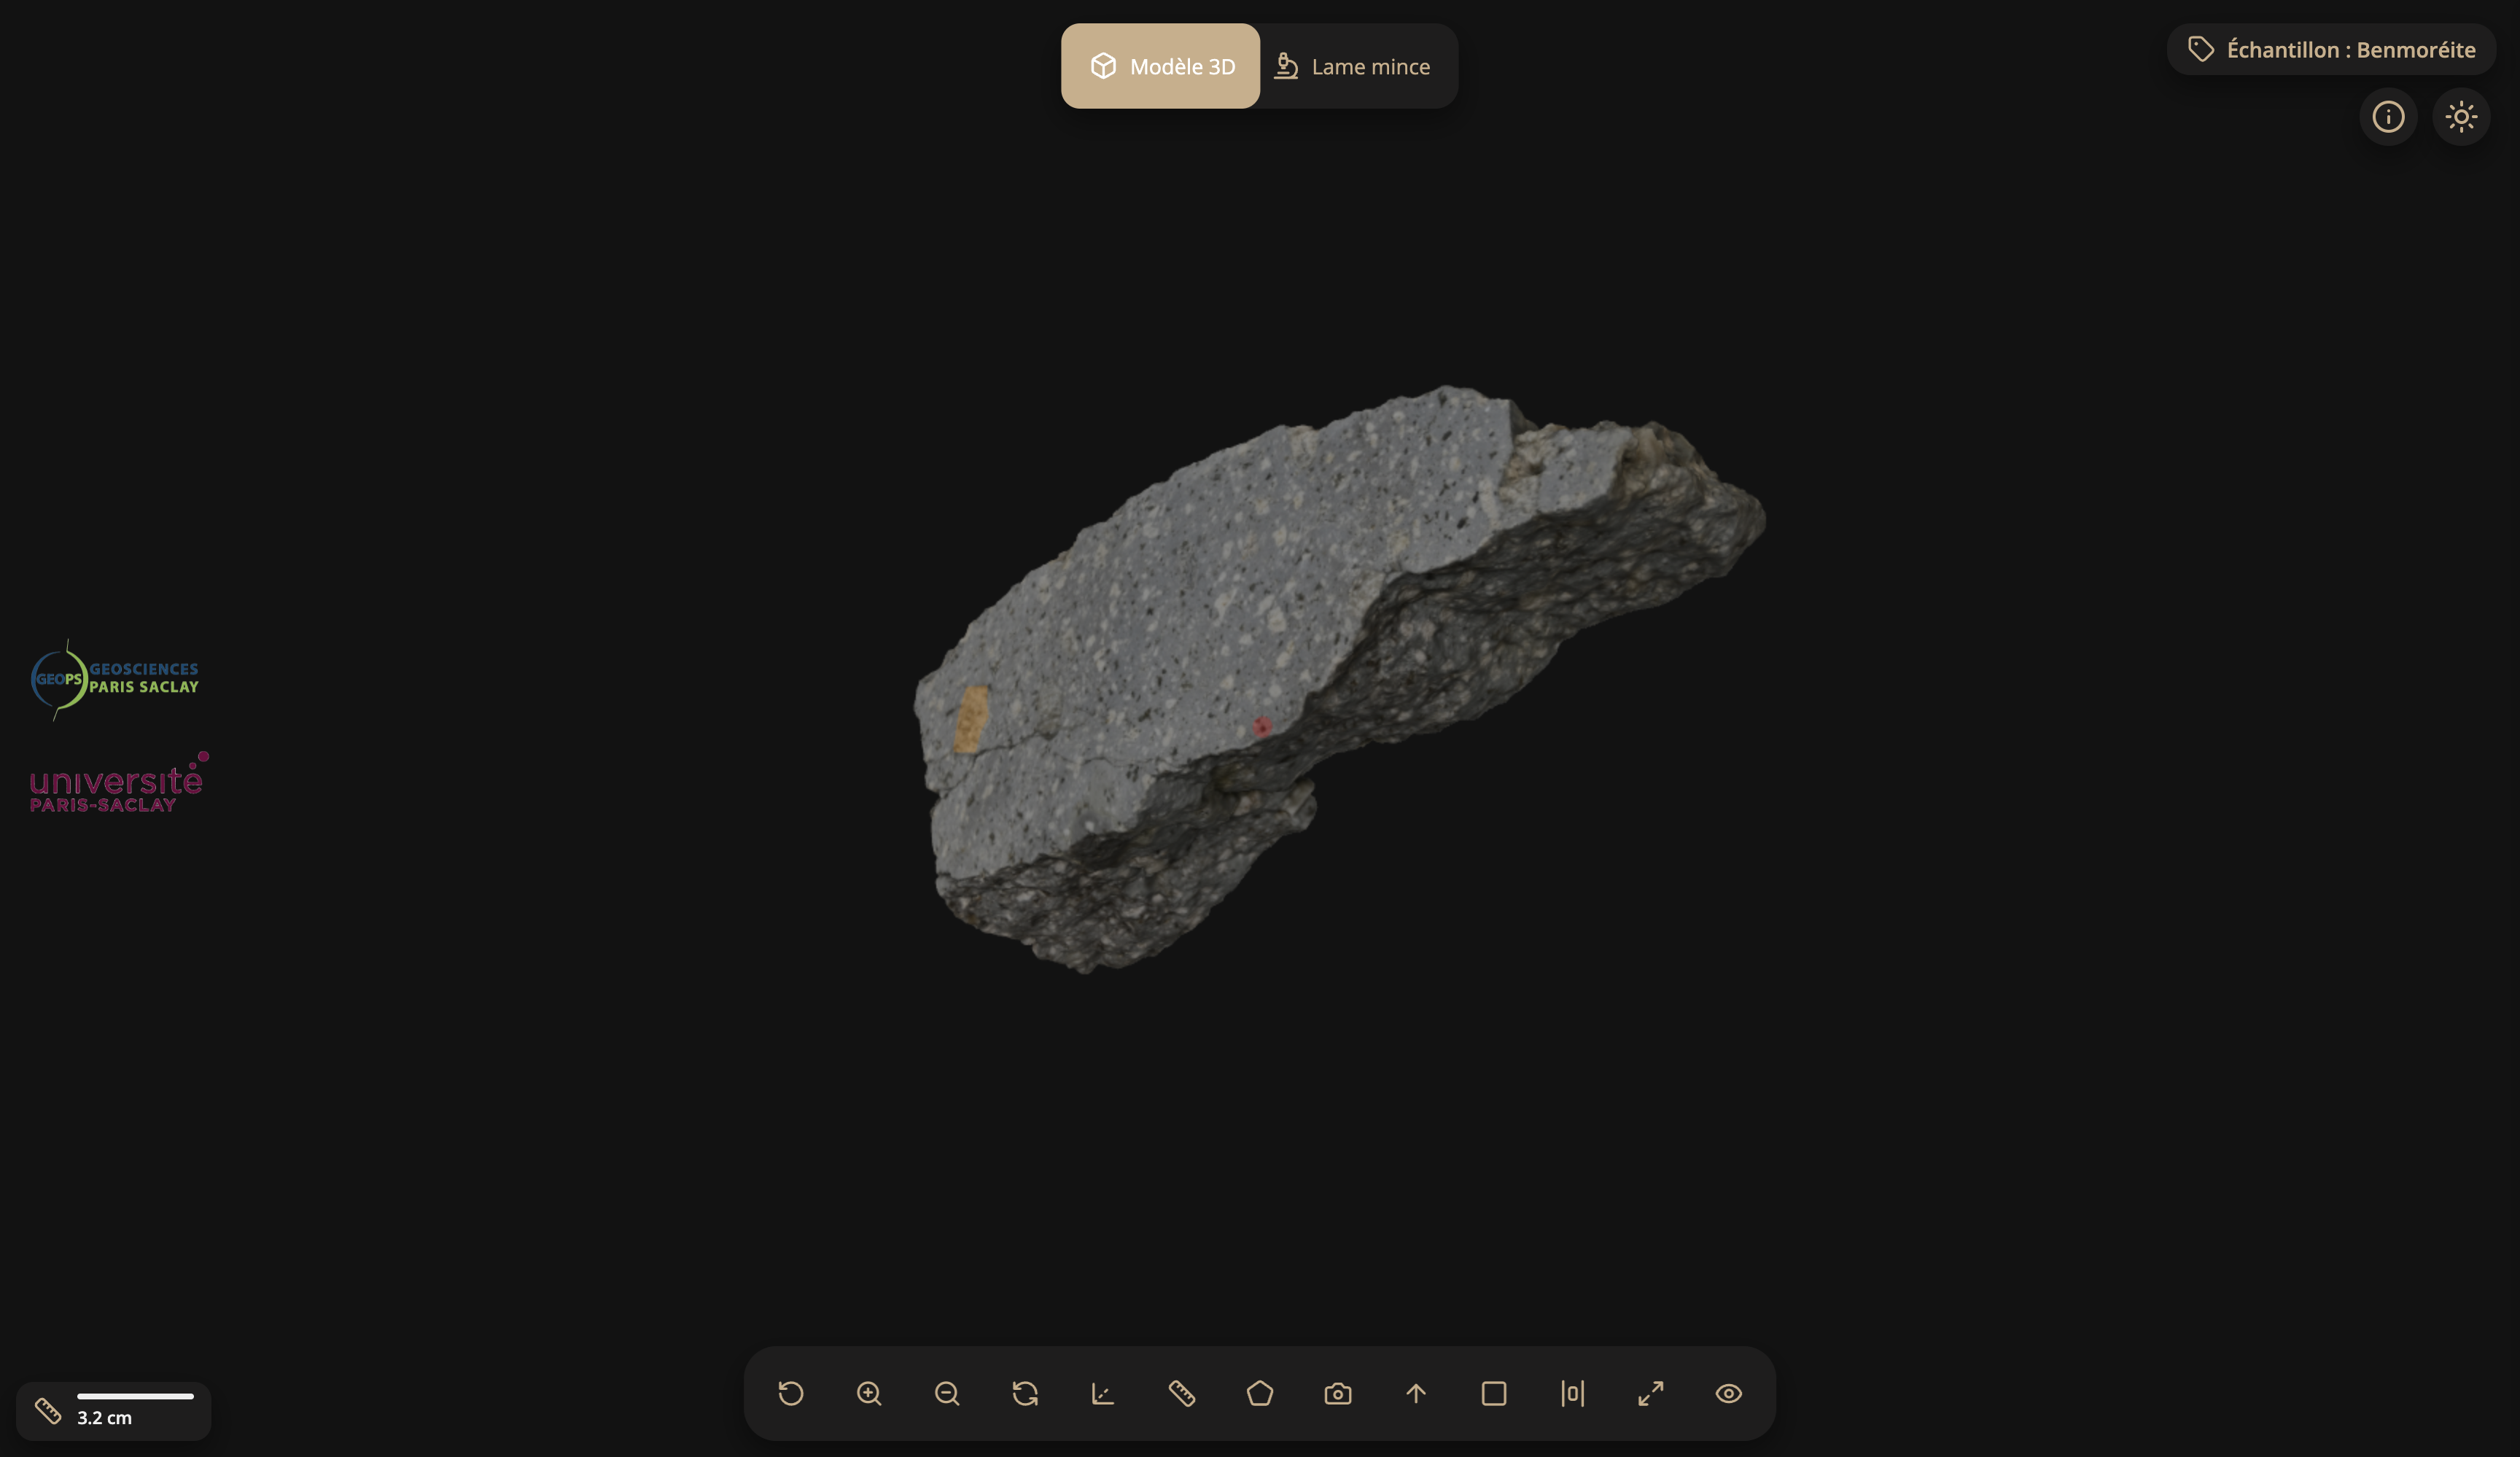Click the Échantillon : Benmoréite label
Viewport: 2520px width, 1457px height.
pos(2331,50)
